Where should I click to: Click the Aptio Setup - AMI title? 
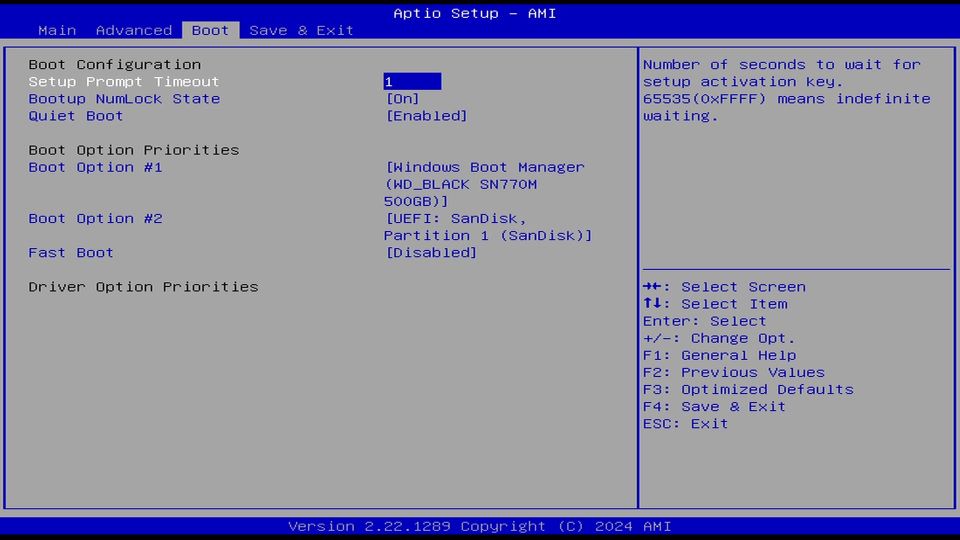click(474, 13)
